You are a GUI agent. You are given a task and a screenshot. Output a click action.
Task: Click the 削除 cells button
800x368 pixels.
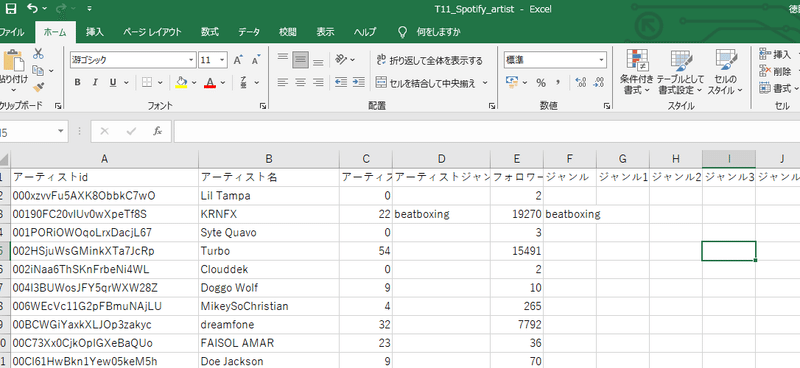776,71
